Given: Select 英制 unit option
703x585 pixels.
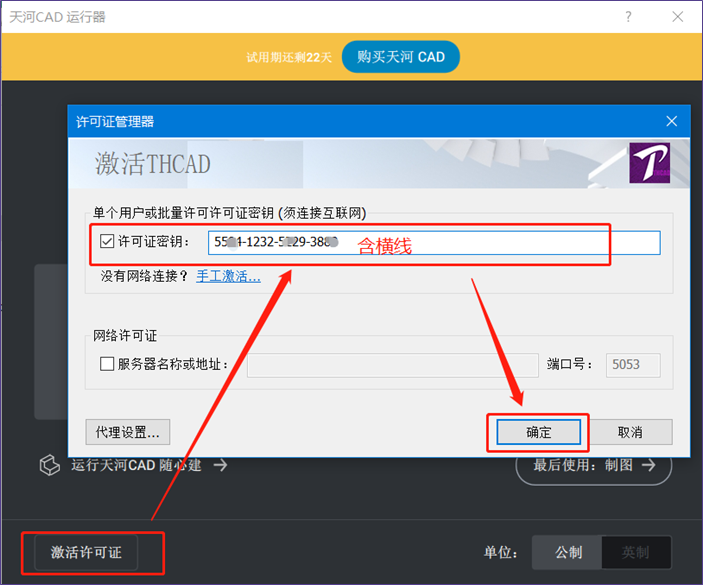Looking at the screenshot, I should 636,552.
